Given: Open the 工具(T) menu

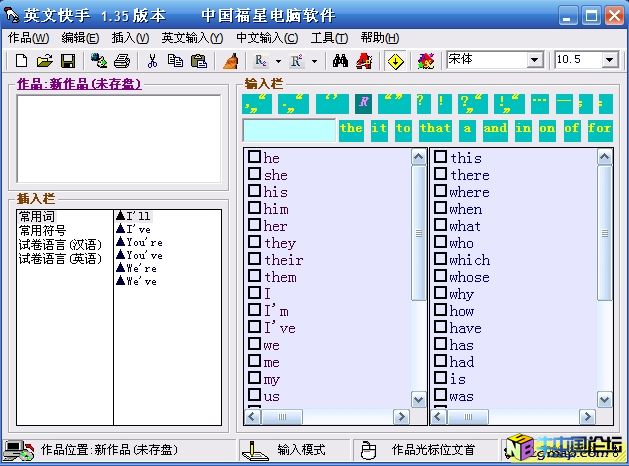Looking at the screenshot, I should (x=329, y=38).
